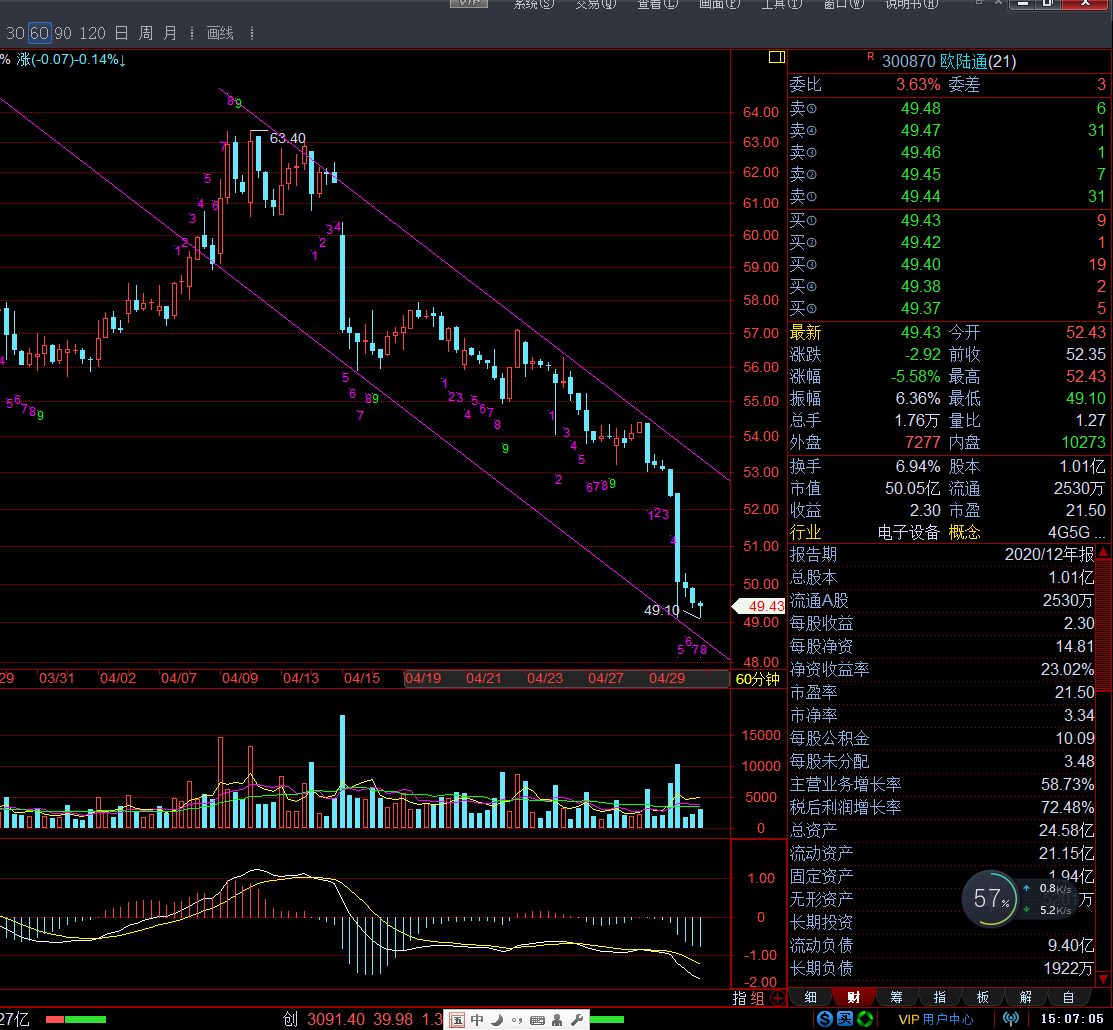The width and height of the screenshot is (1113, 1030).
Task: Click the 买① 49.43 order row
Action: click(x=948, y=221)
